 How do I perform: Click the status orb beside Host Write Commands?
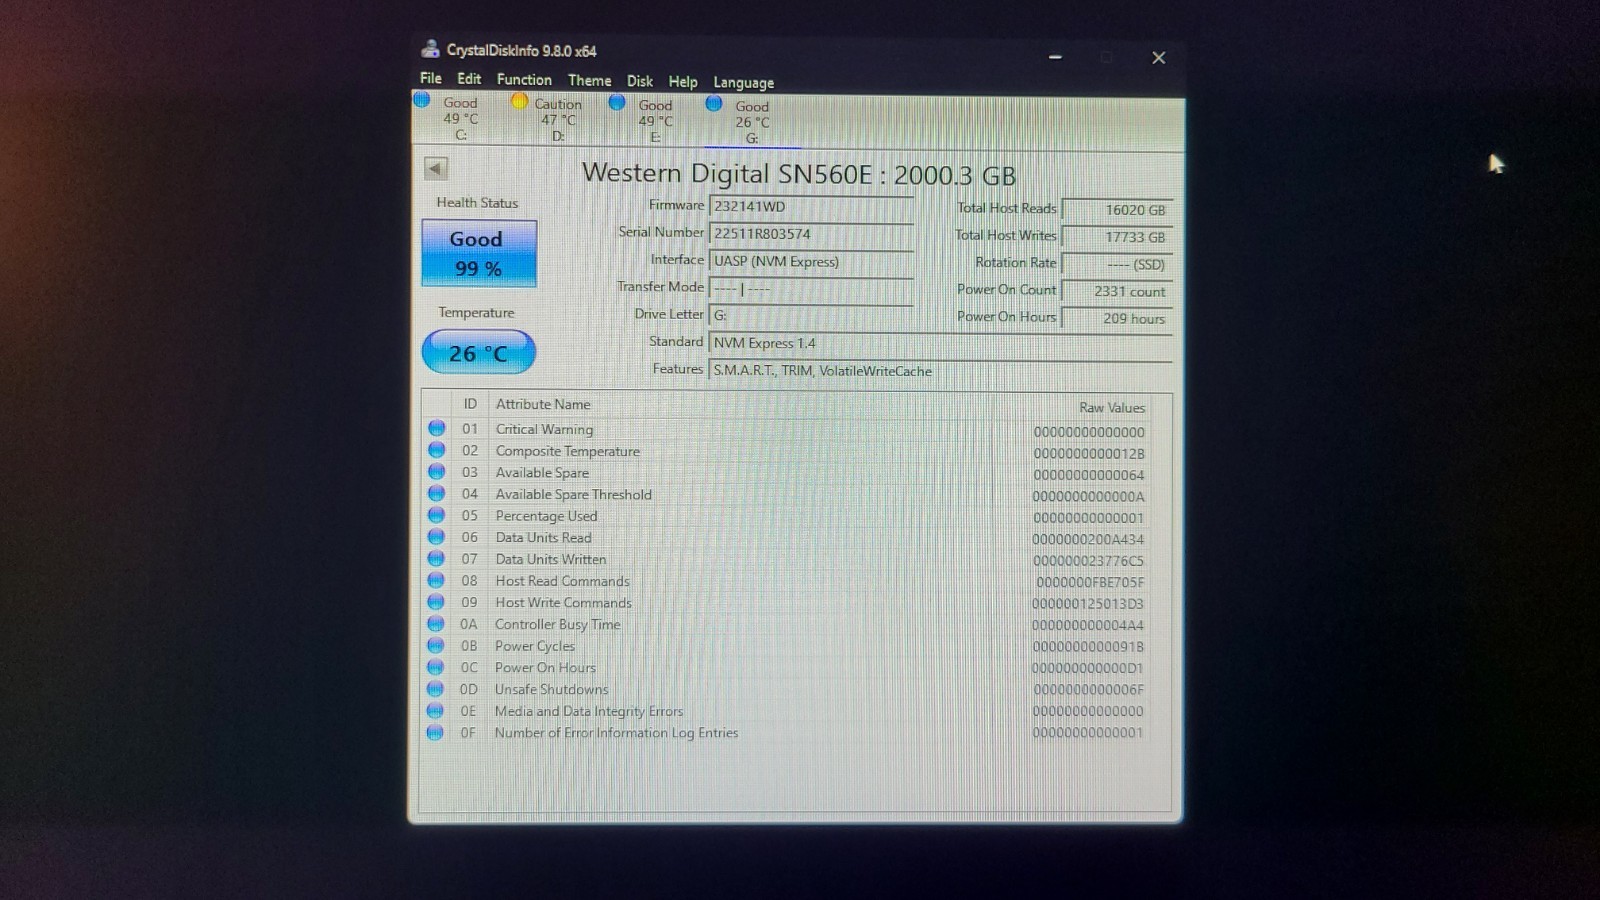(436, 602)
